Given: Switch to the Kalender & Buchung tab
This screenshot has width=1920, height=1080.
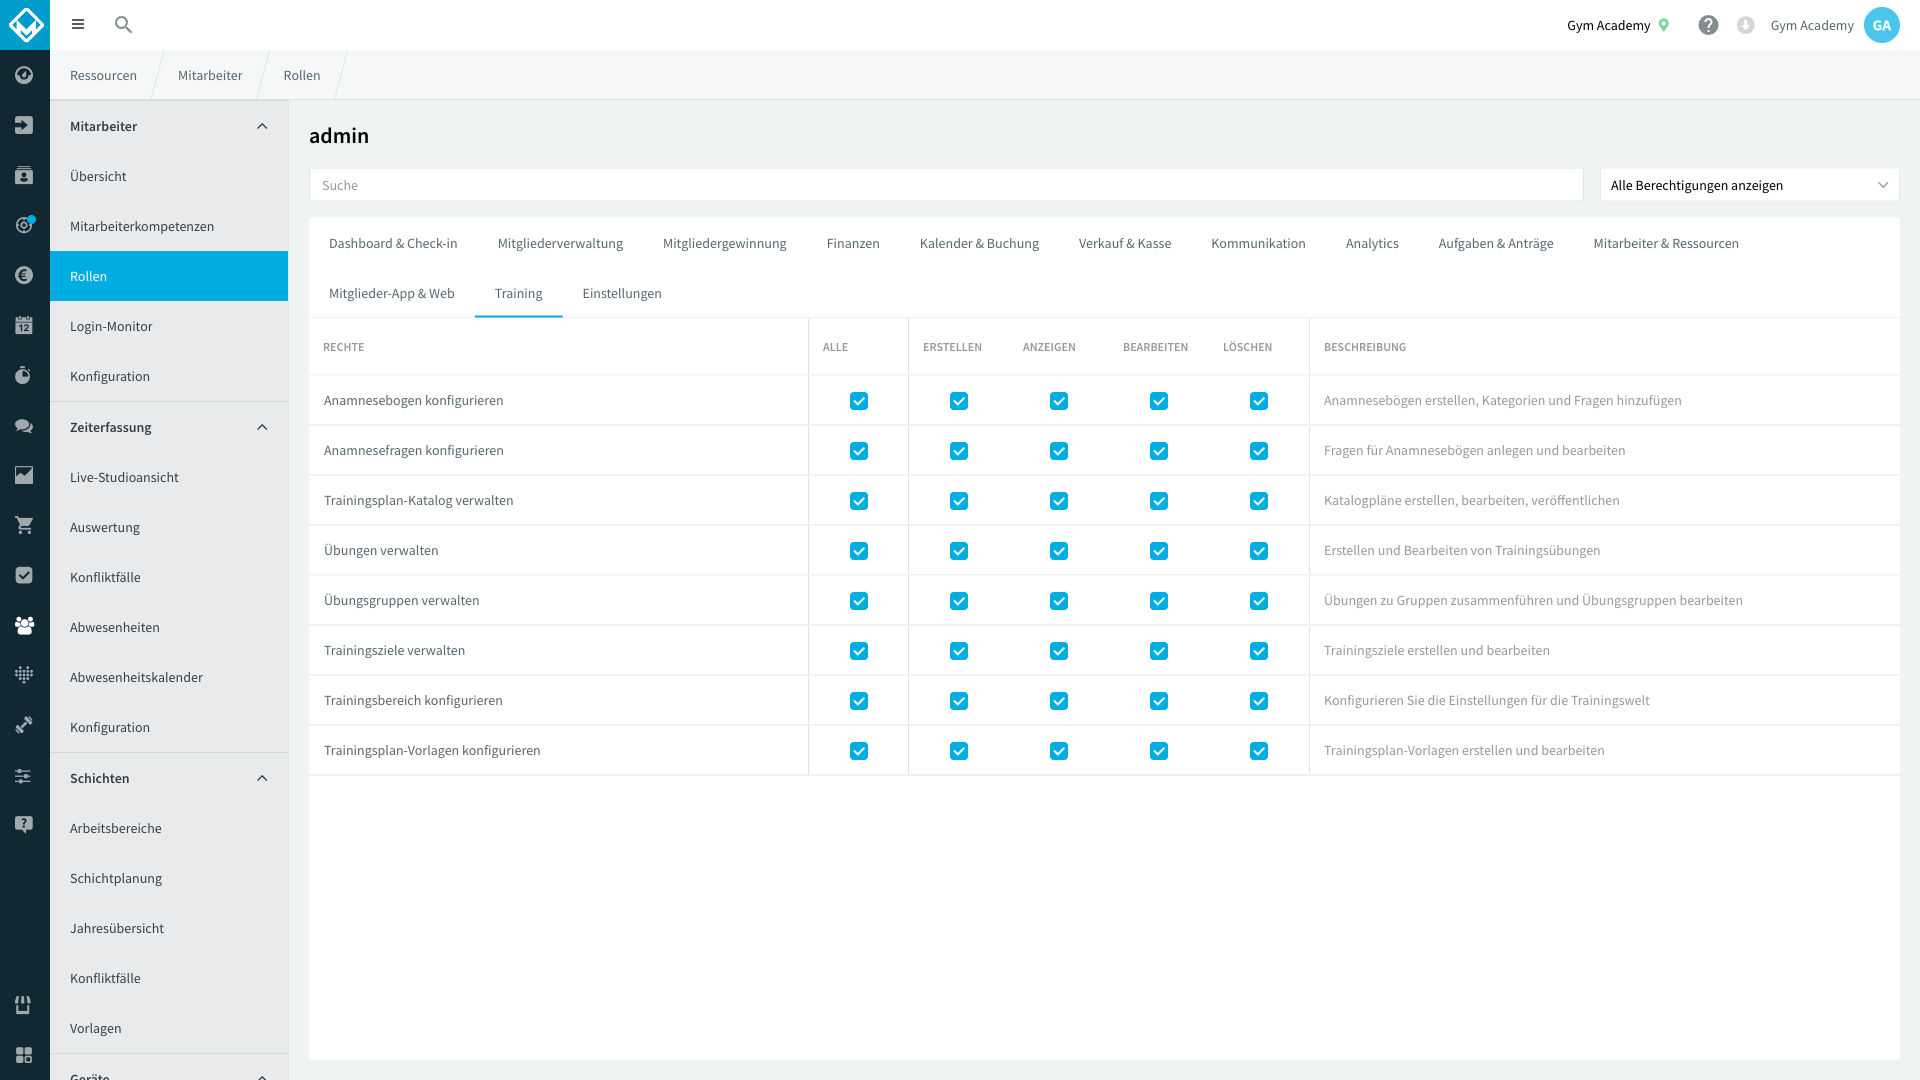Looking at the screenshot, I should tap(979, 243).
